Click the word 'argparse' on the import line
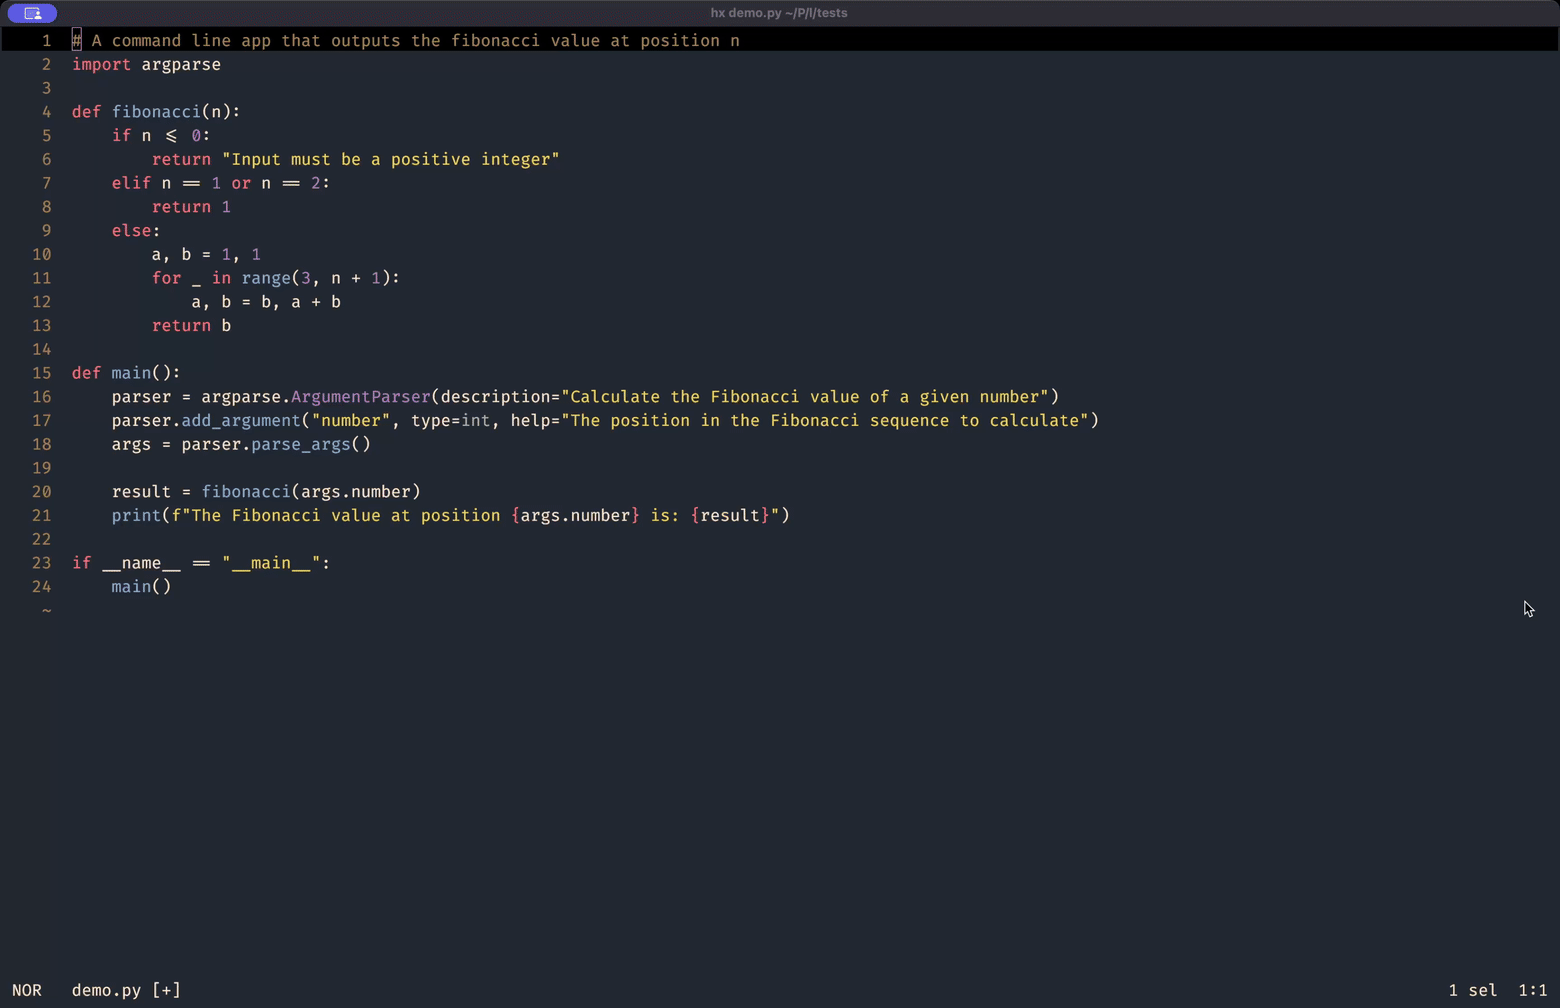Image resolution: width=1560 pixels, height=1008 pixels. pyautogui.click(x=181, y=65)
